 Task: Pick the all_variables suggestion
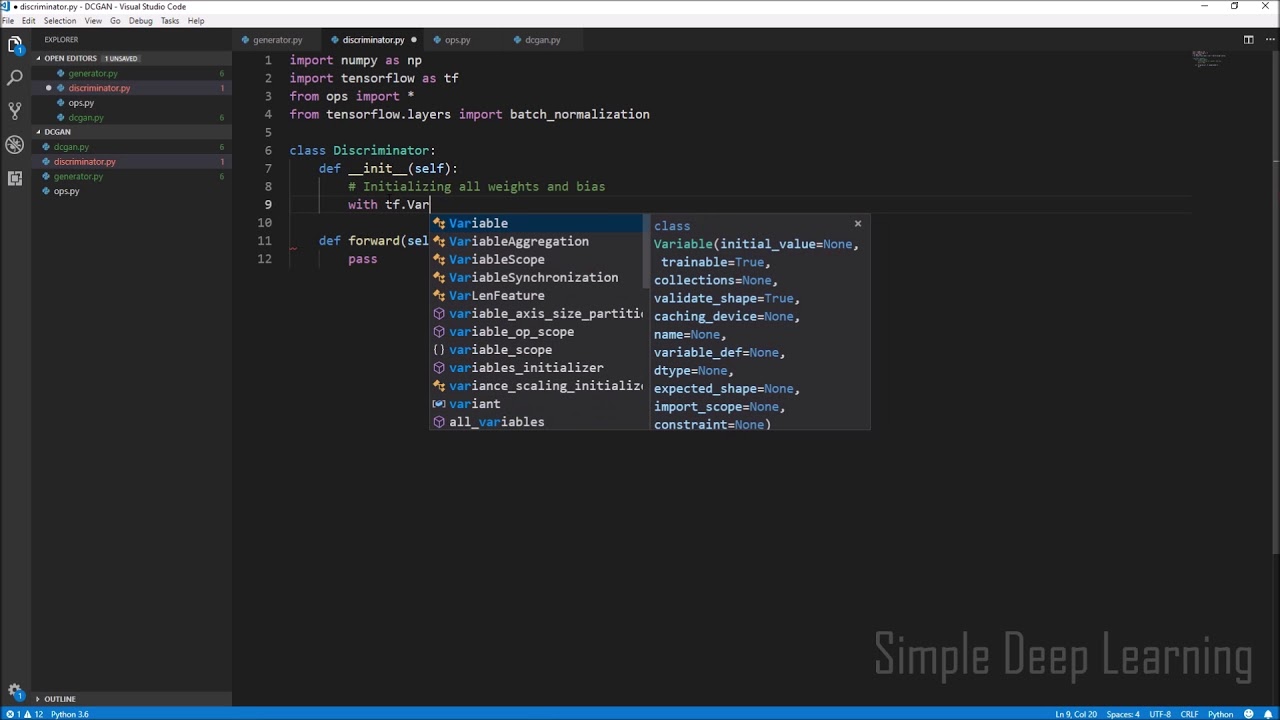(x=537, y=422)
